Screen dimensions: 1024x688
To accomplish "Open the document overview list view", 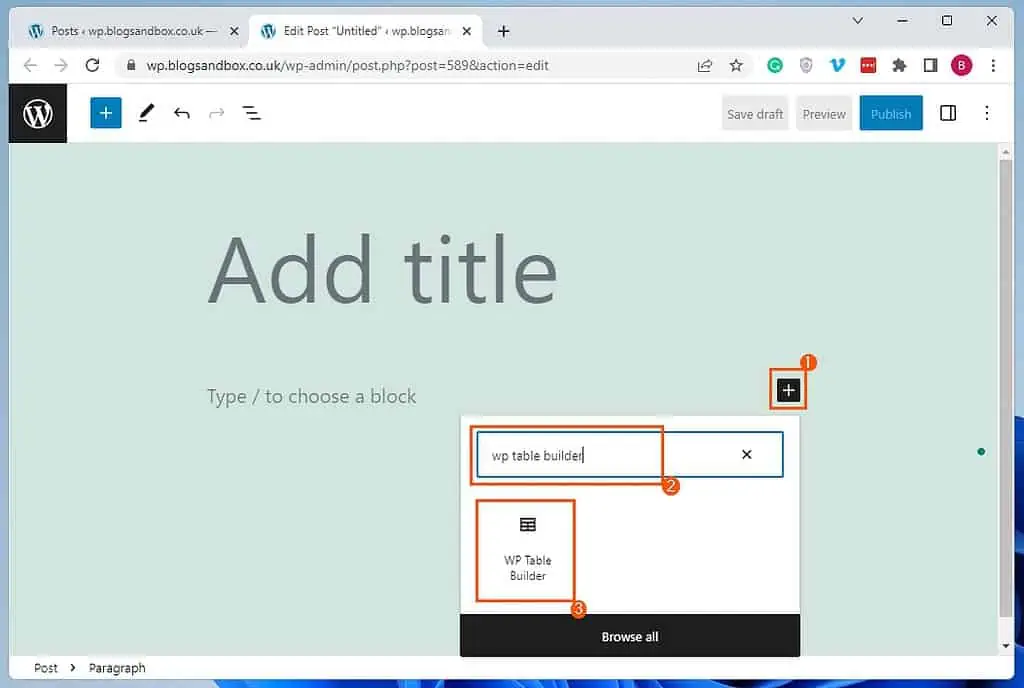I will (252, 113).
